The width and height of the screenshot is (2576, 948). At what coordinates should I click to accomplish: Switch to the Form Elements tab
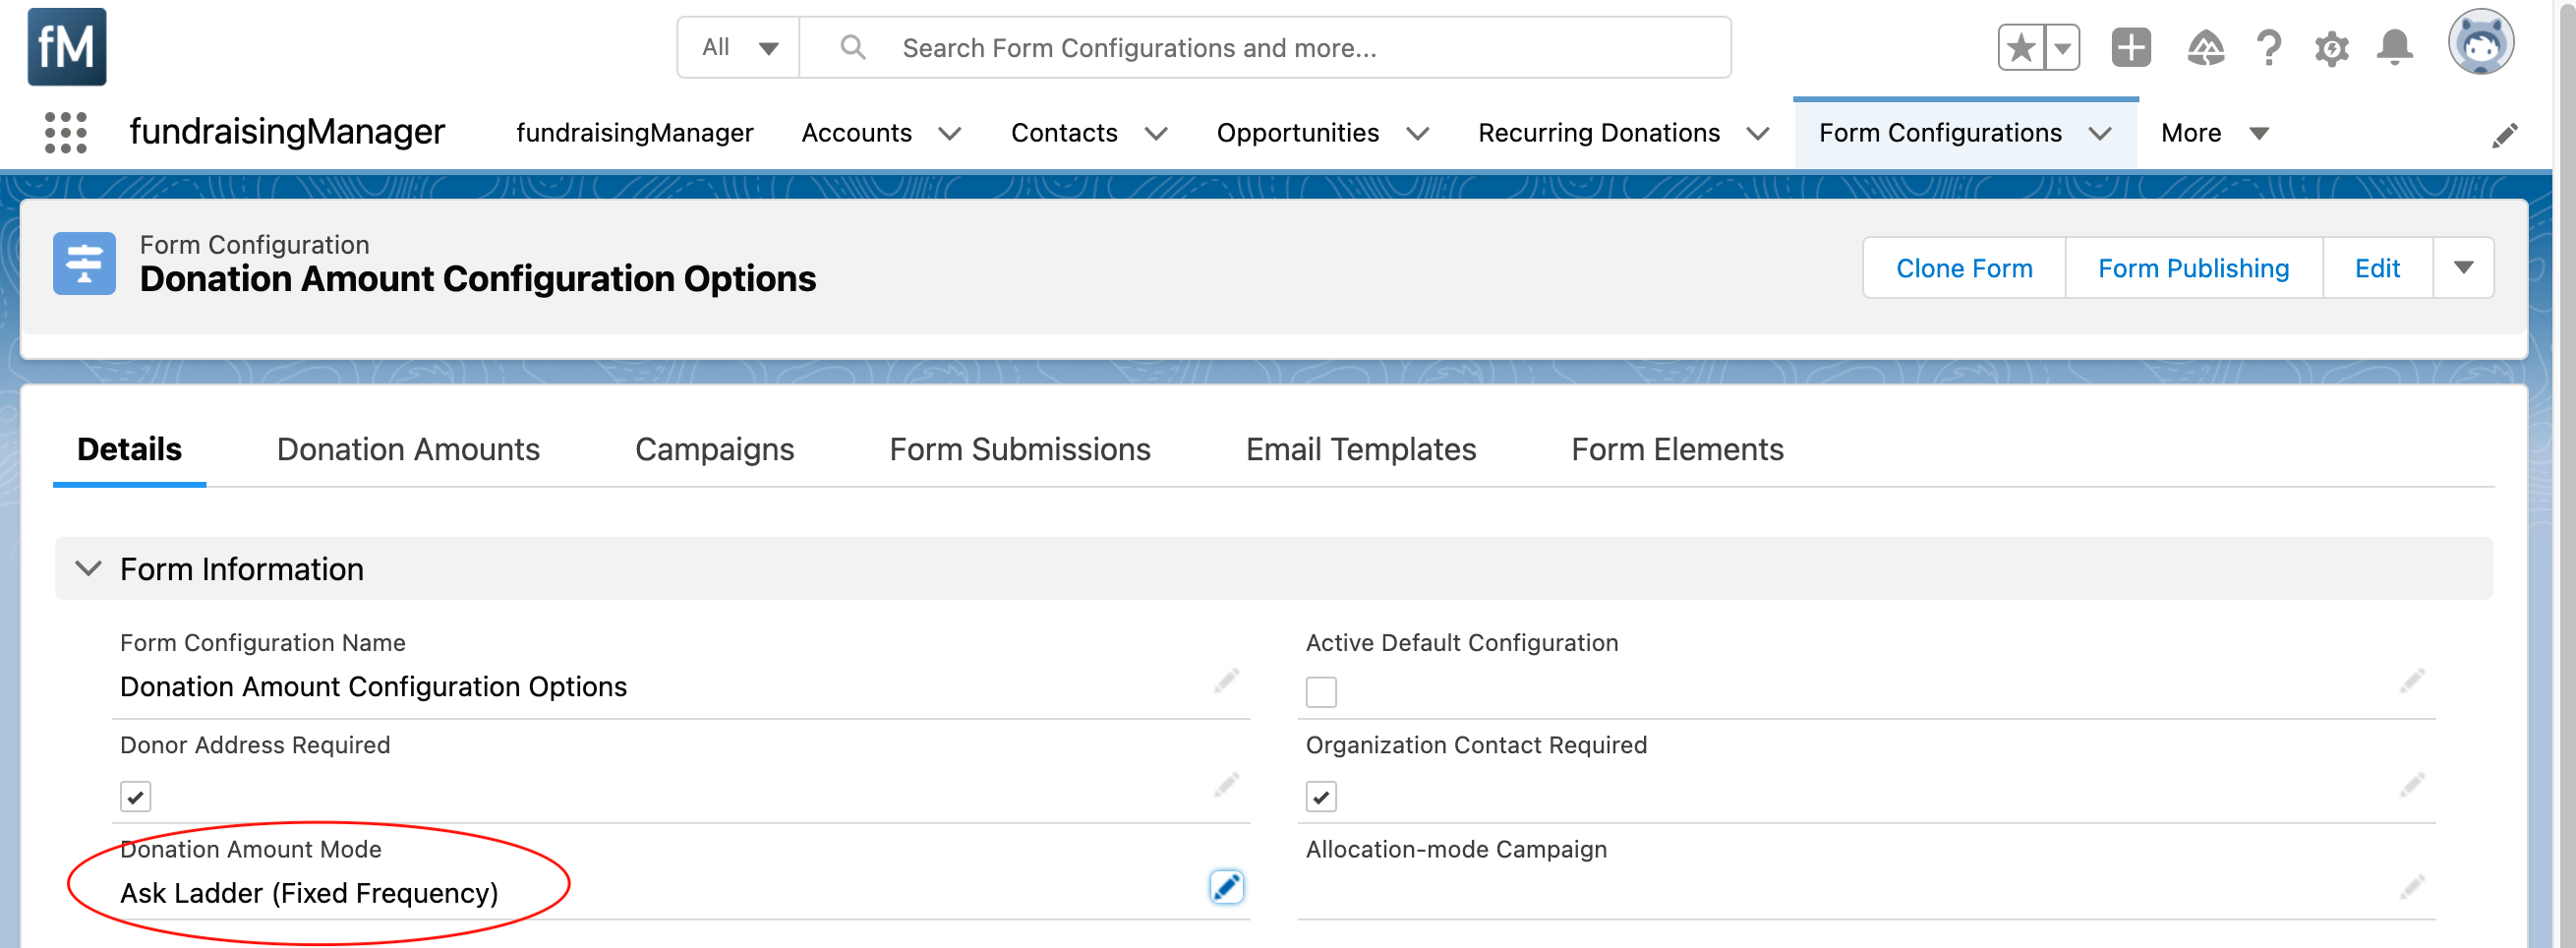1677,450
